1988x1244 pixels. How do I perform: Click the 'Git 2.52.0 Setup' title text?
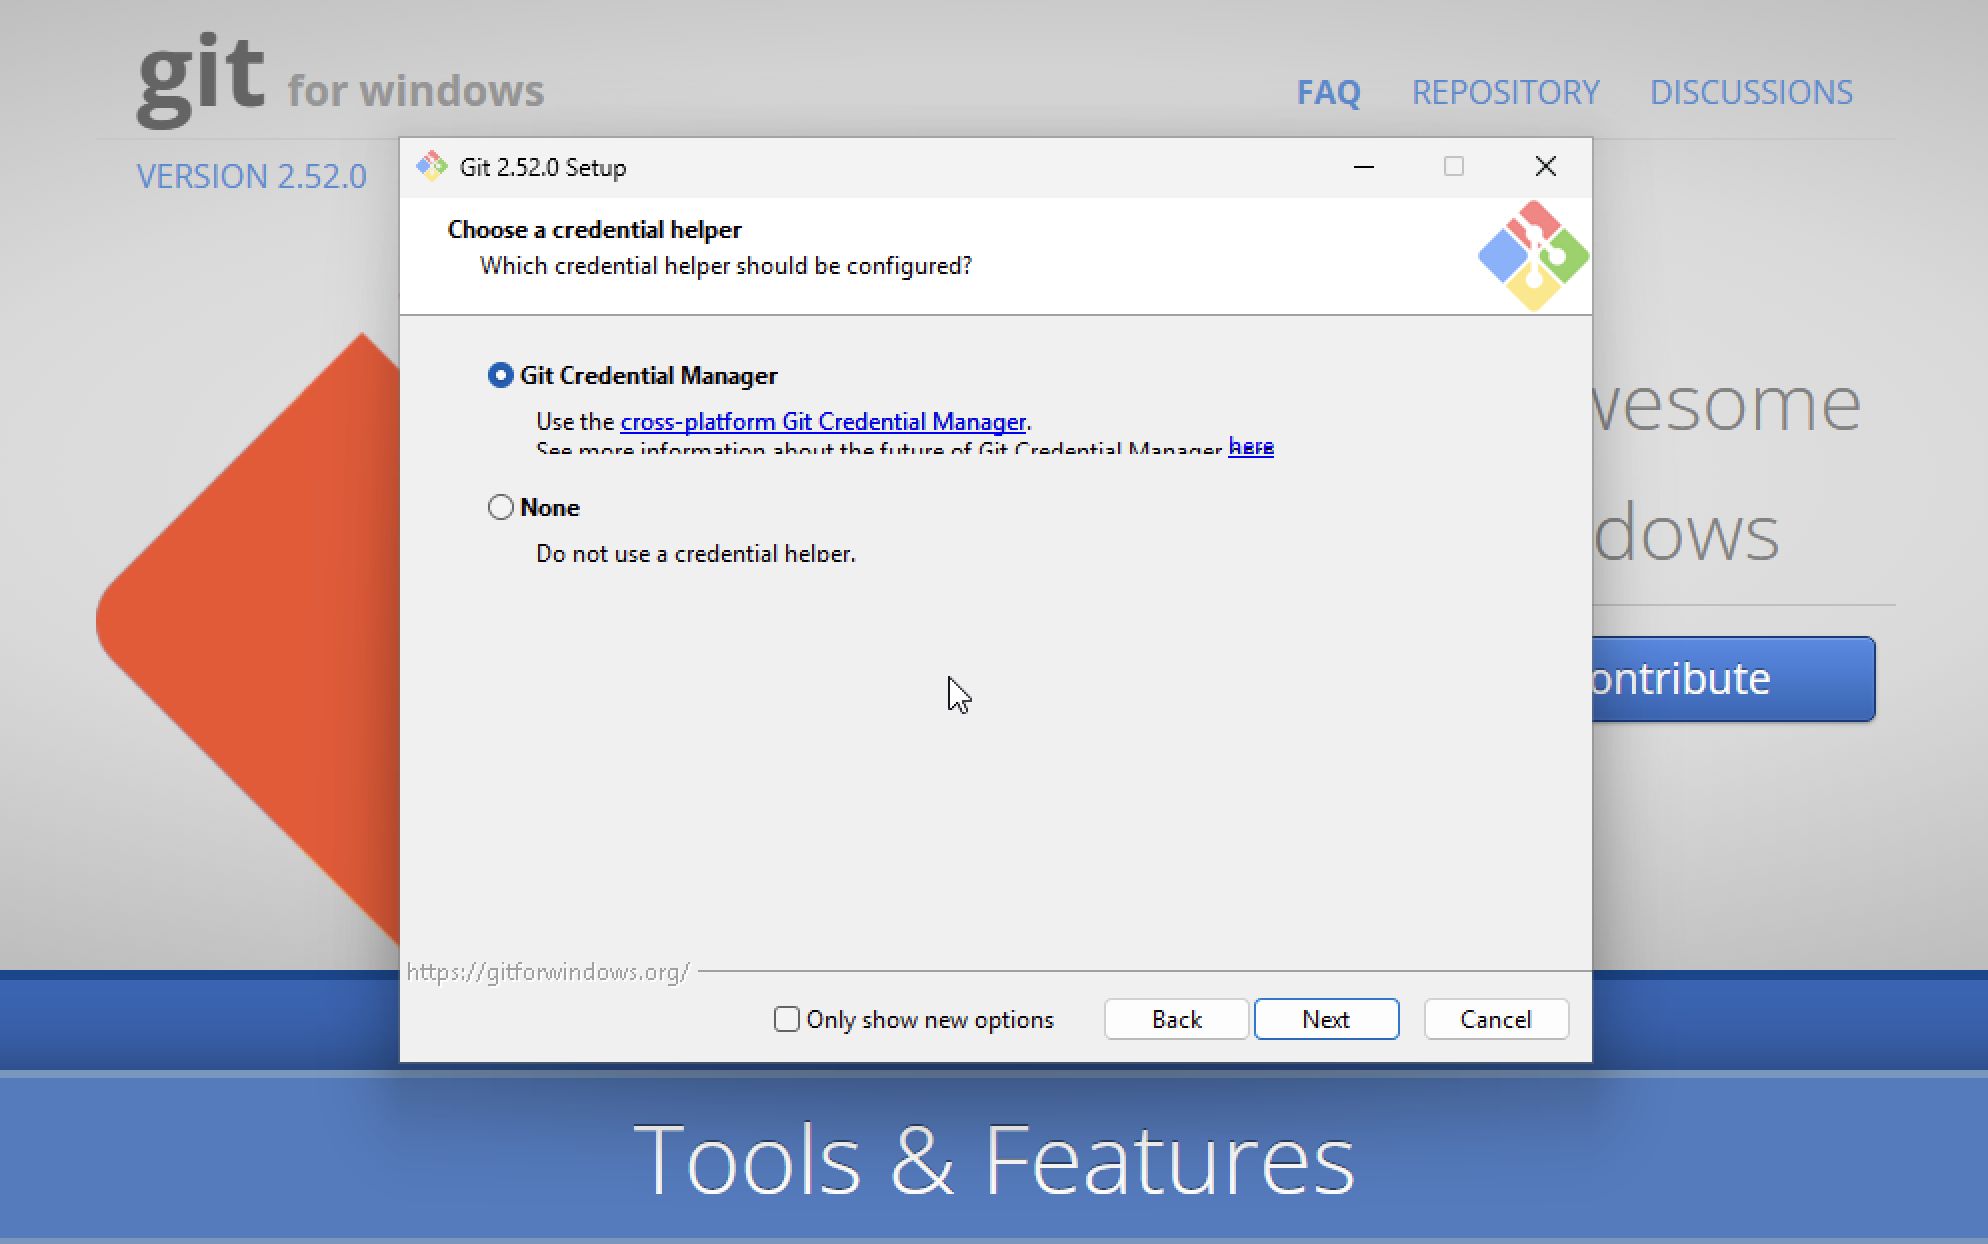pyautogui.click(x=543, y=167)
